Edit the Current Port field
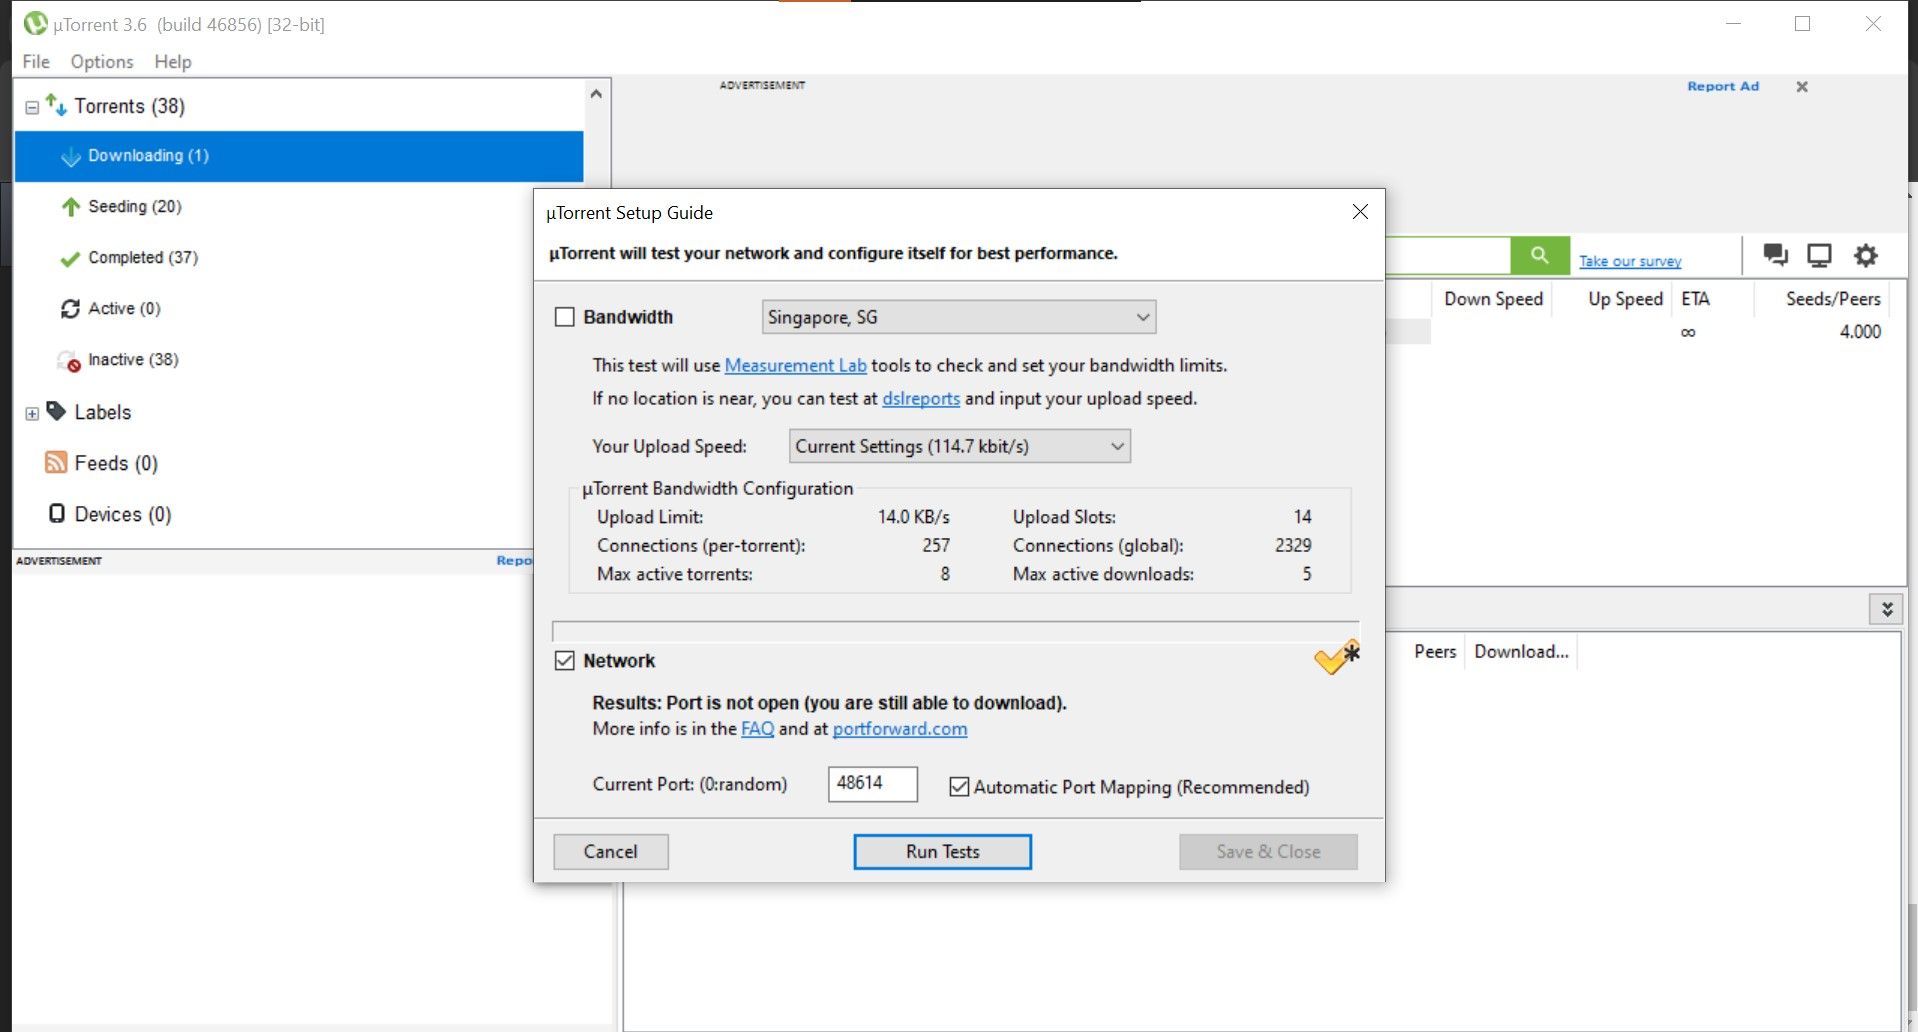1918x1032 pixels. [871, 784]
